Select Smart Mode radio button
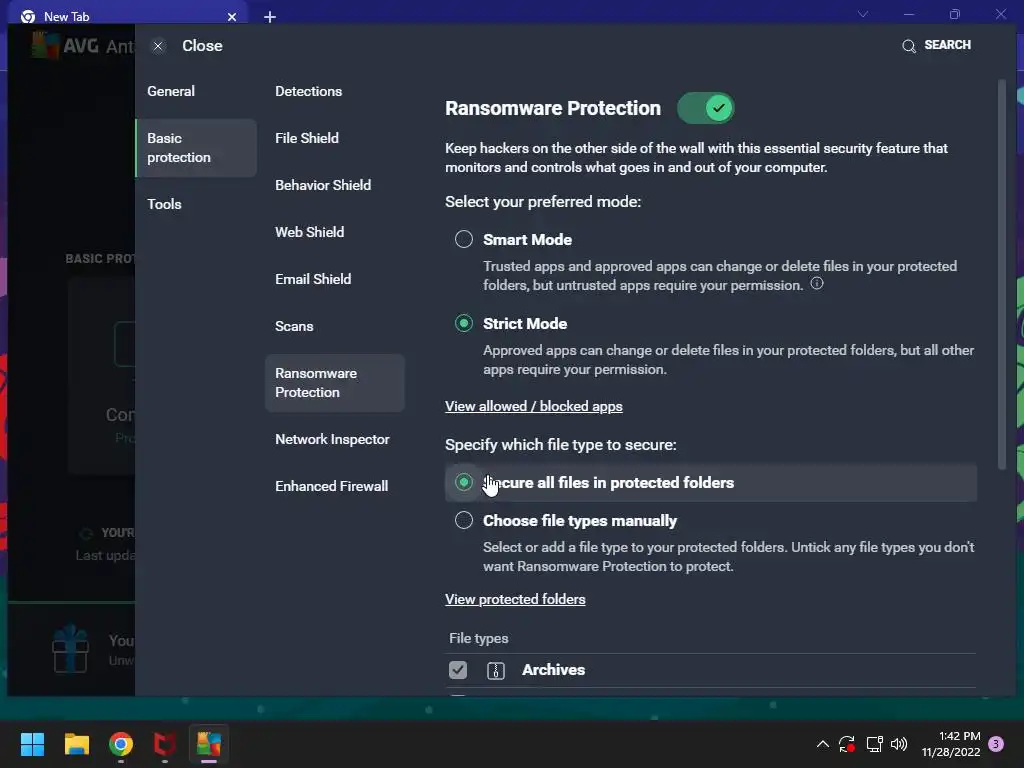Image resolution: width=1024 pixels, height=768 pixels. coord(464,239)
